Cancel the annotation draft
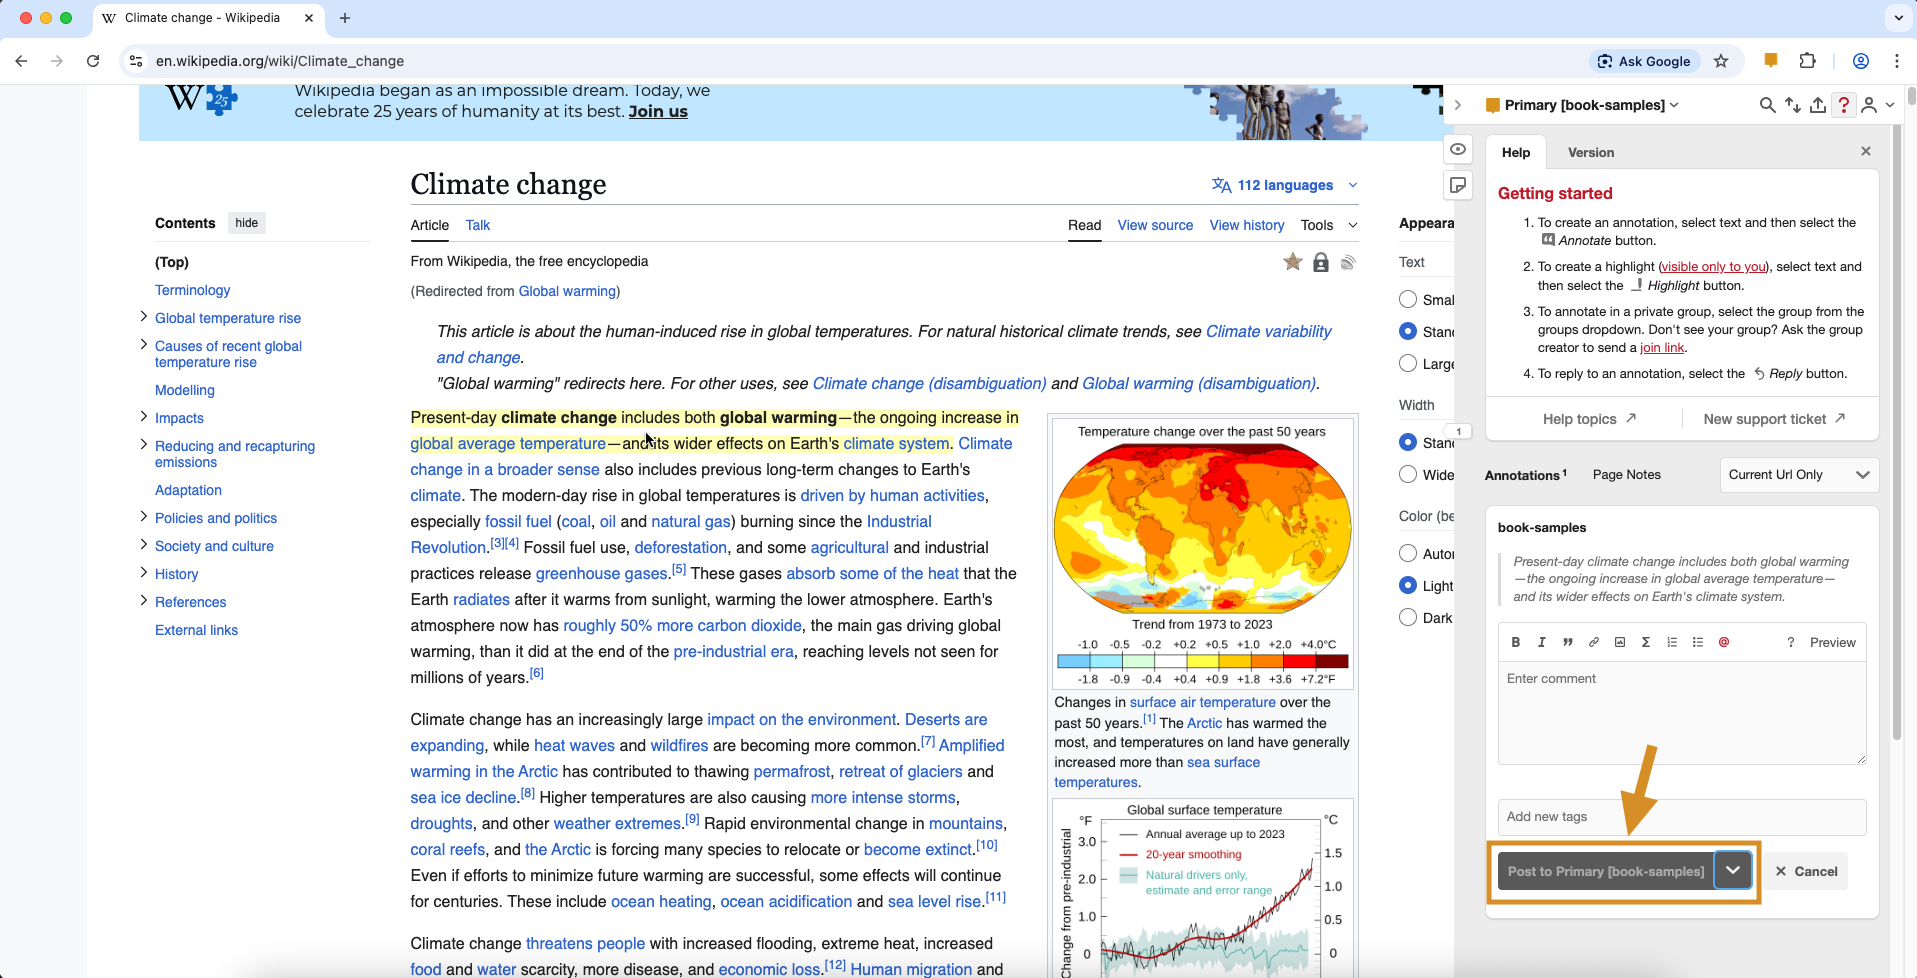 [x=1806, y=871]
